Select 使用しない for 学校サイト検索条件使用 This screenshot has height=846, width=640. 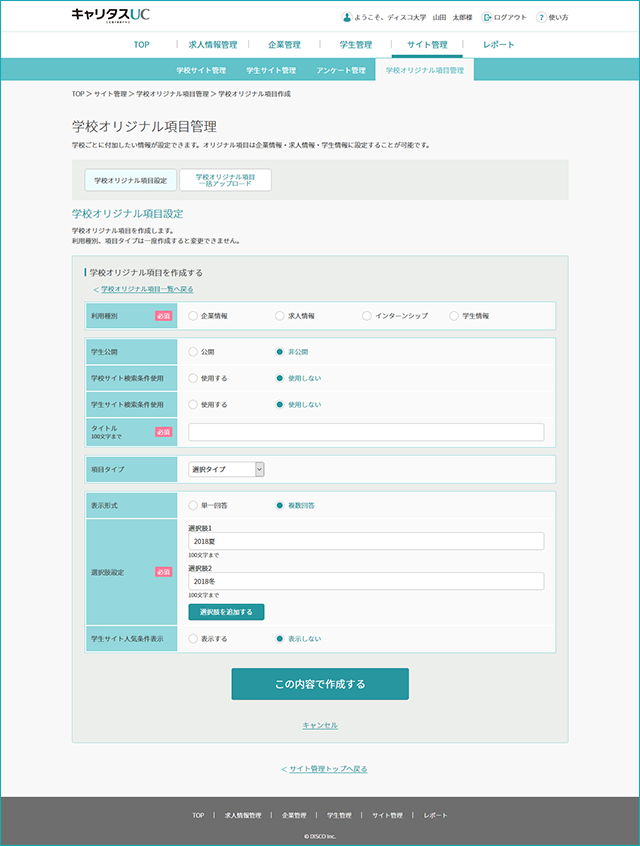[280, 378]
